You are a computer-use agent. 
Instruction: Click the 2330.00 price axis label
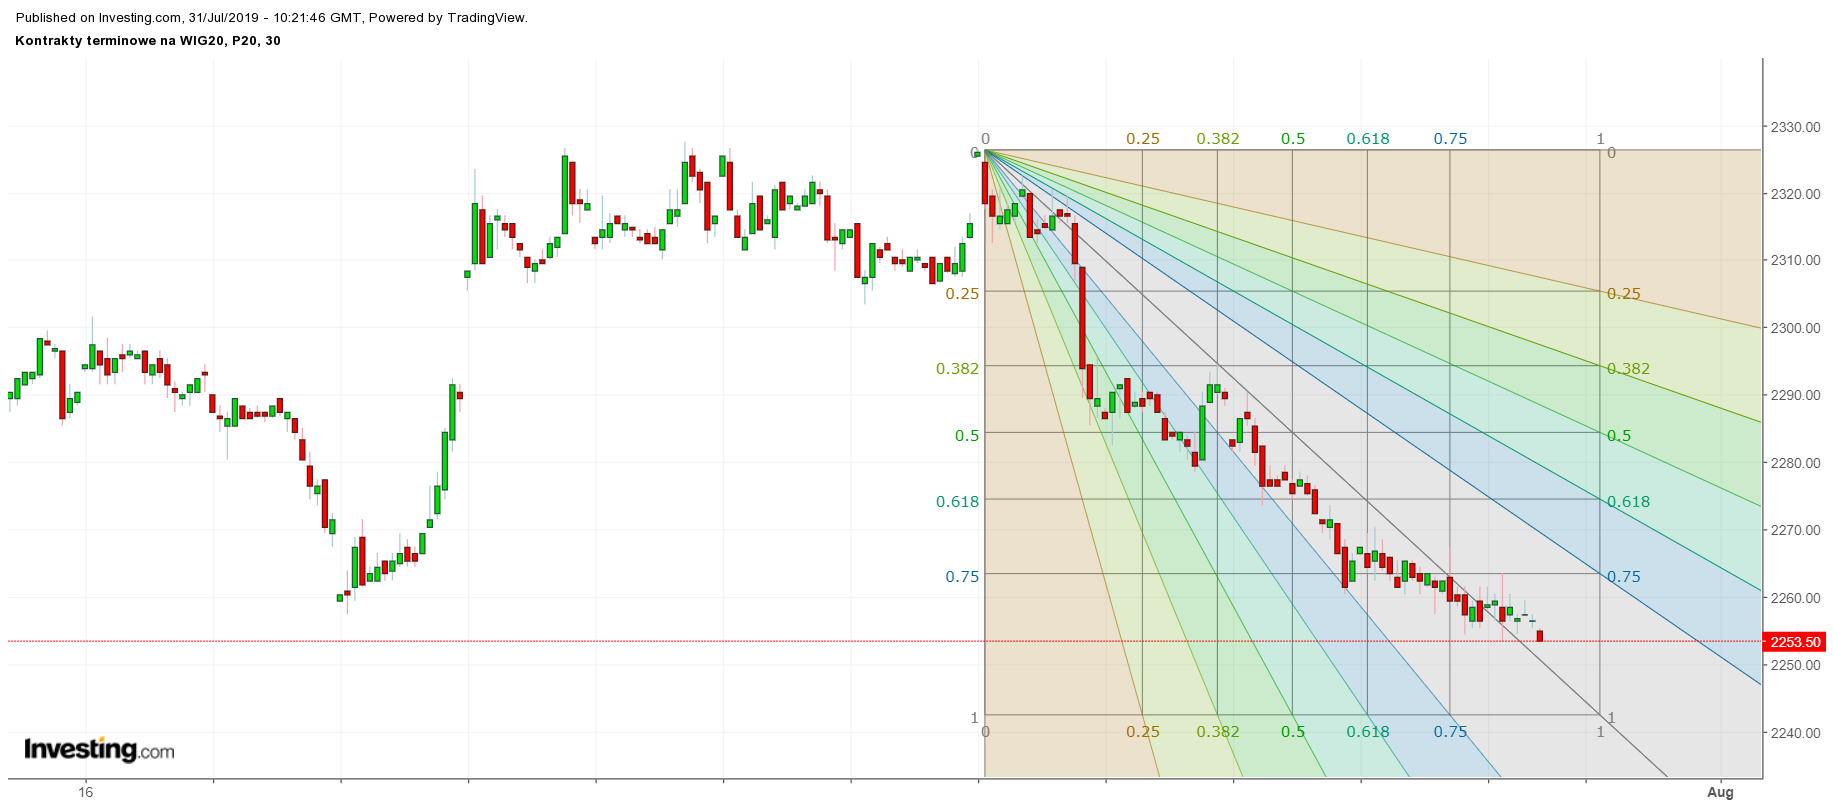tap(1796, 127)
